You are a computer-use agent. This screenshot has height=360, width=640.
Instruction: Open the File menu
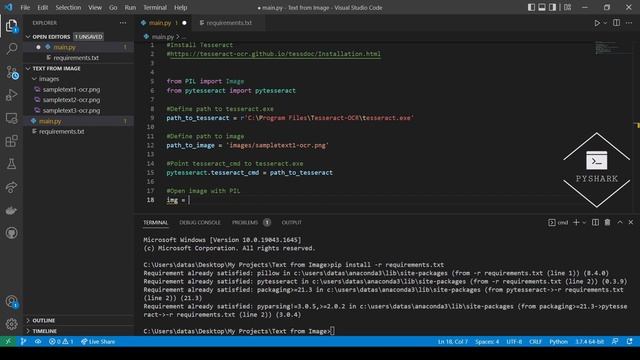coord(25,7)
